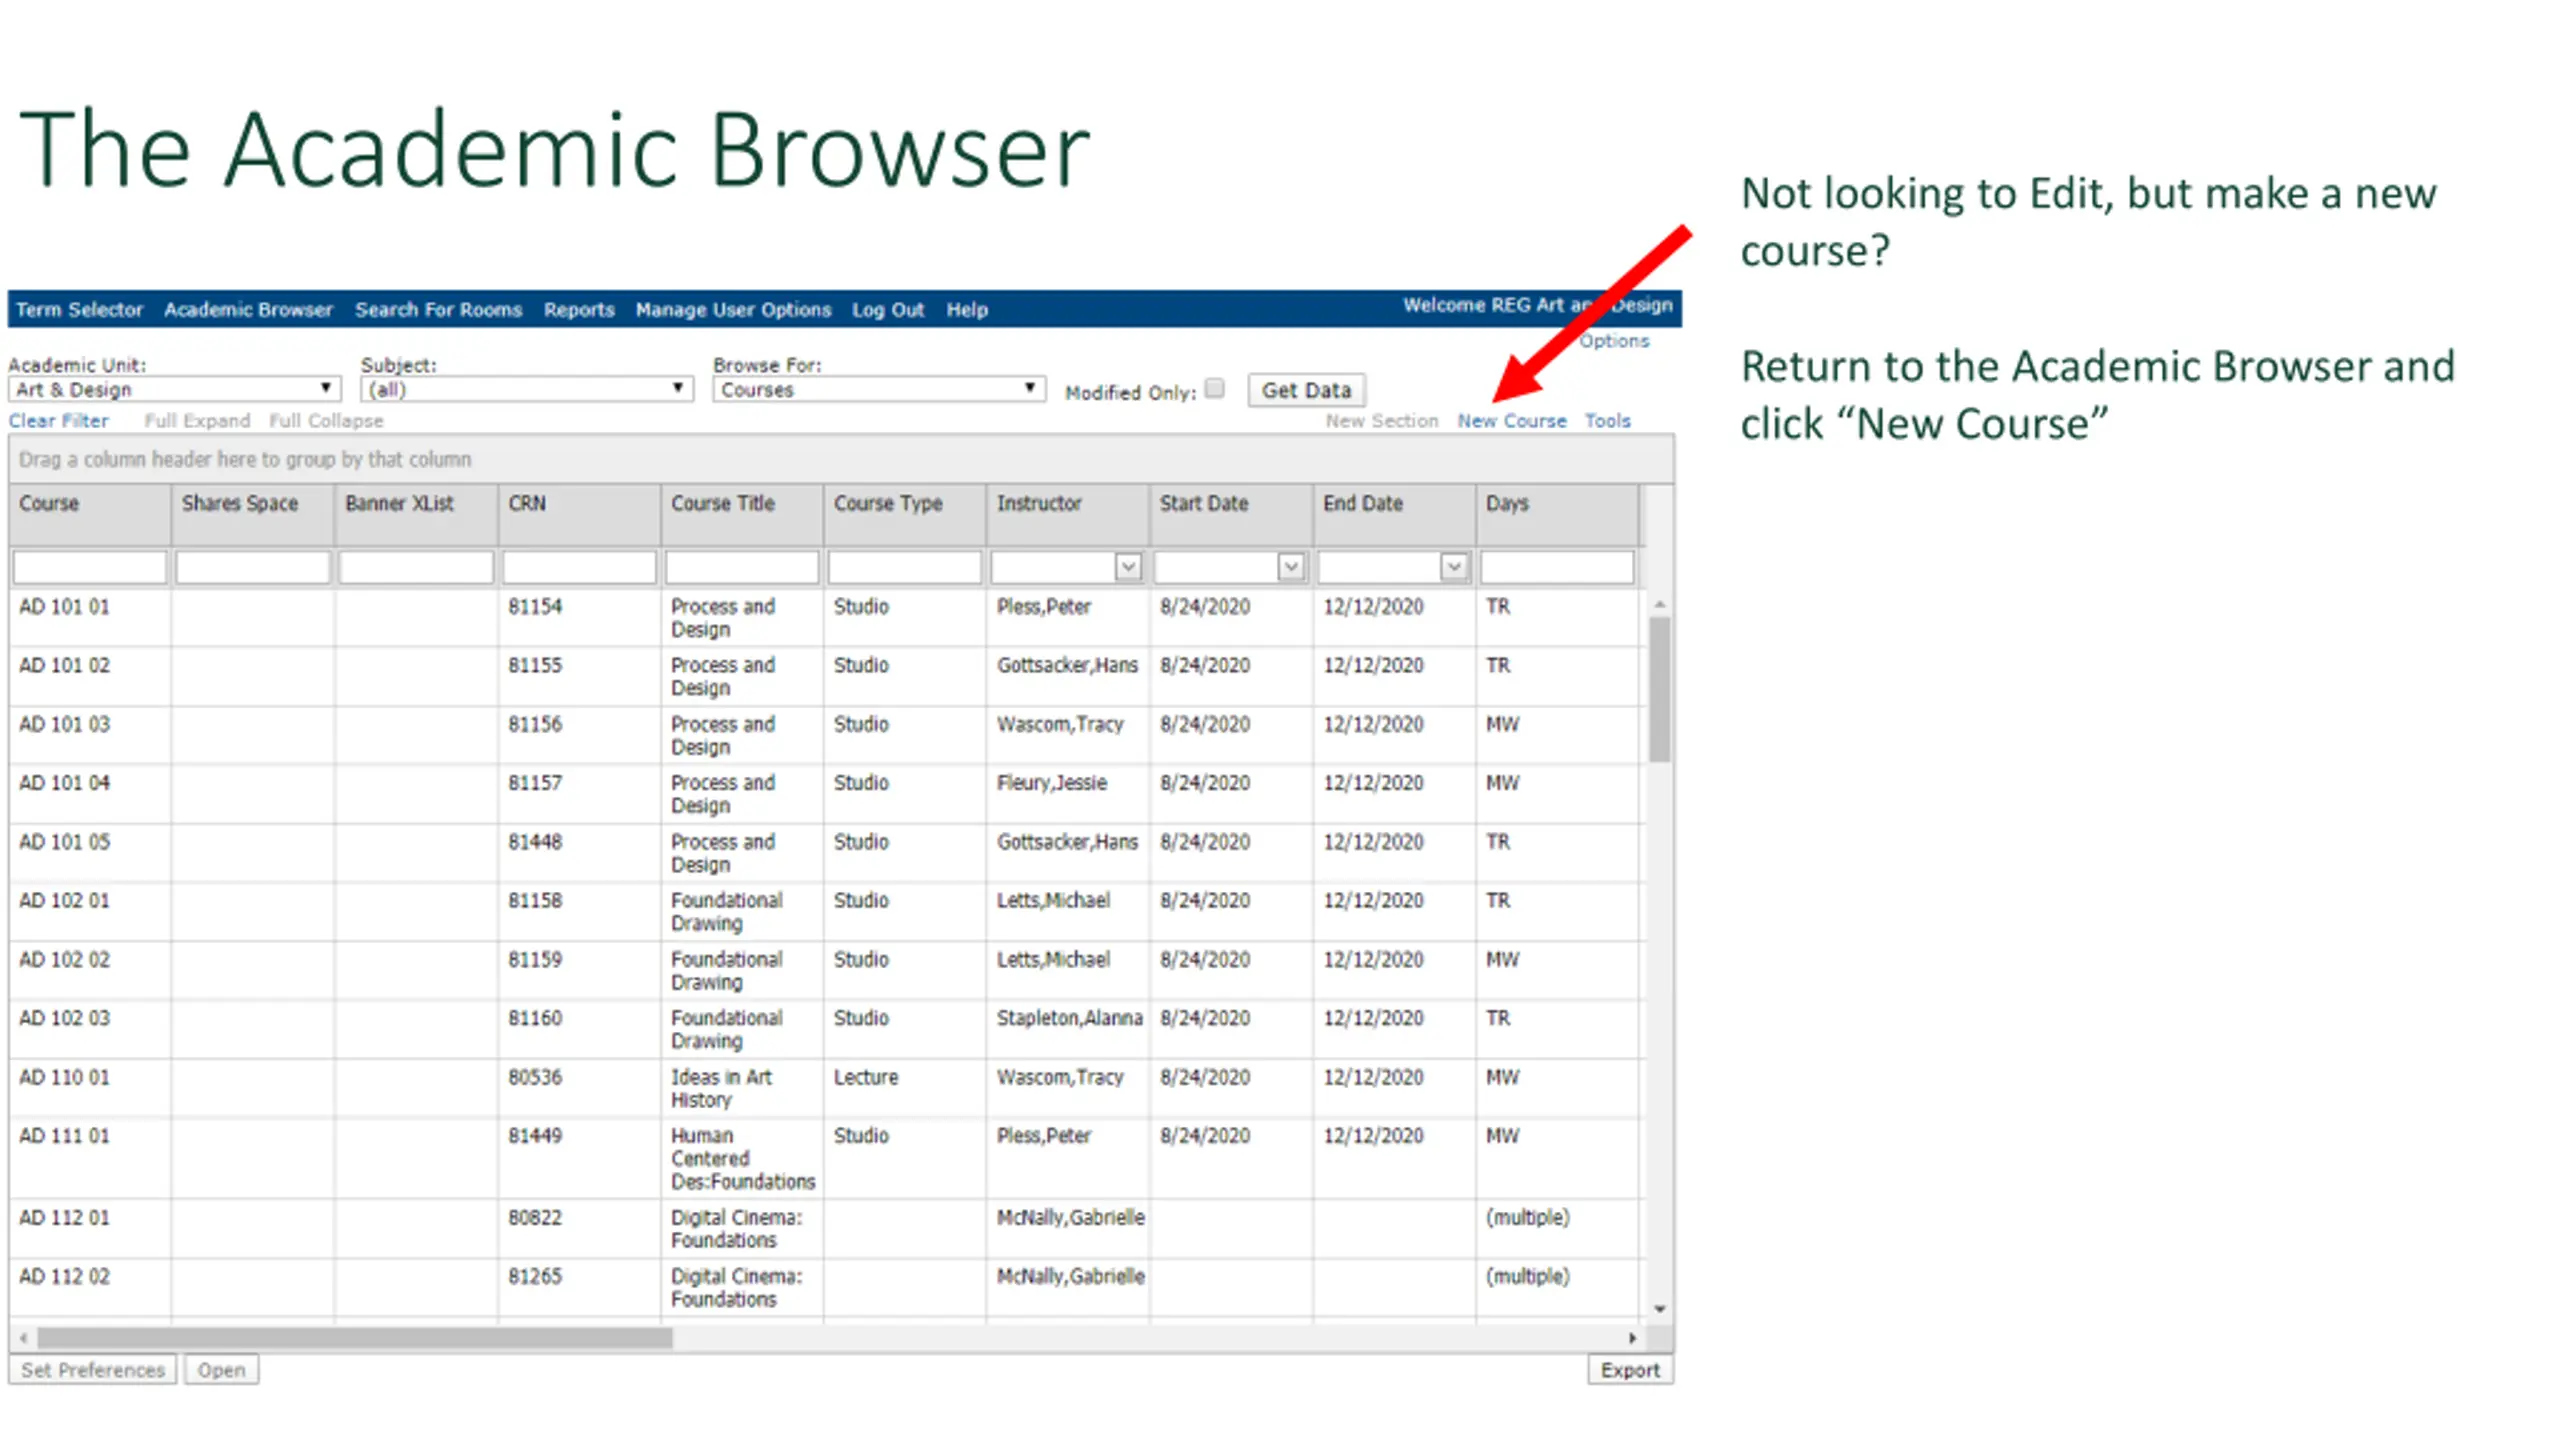This screenshot has height=1440, width=2560.
Task: Open Manage User Options
Action: point(733,310)
